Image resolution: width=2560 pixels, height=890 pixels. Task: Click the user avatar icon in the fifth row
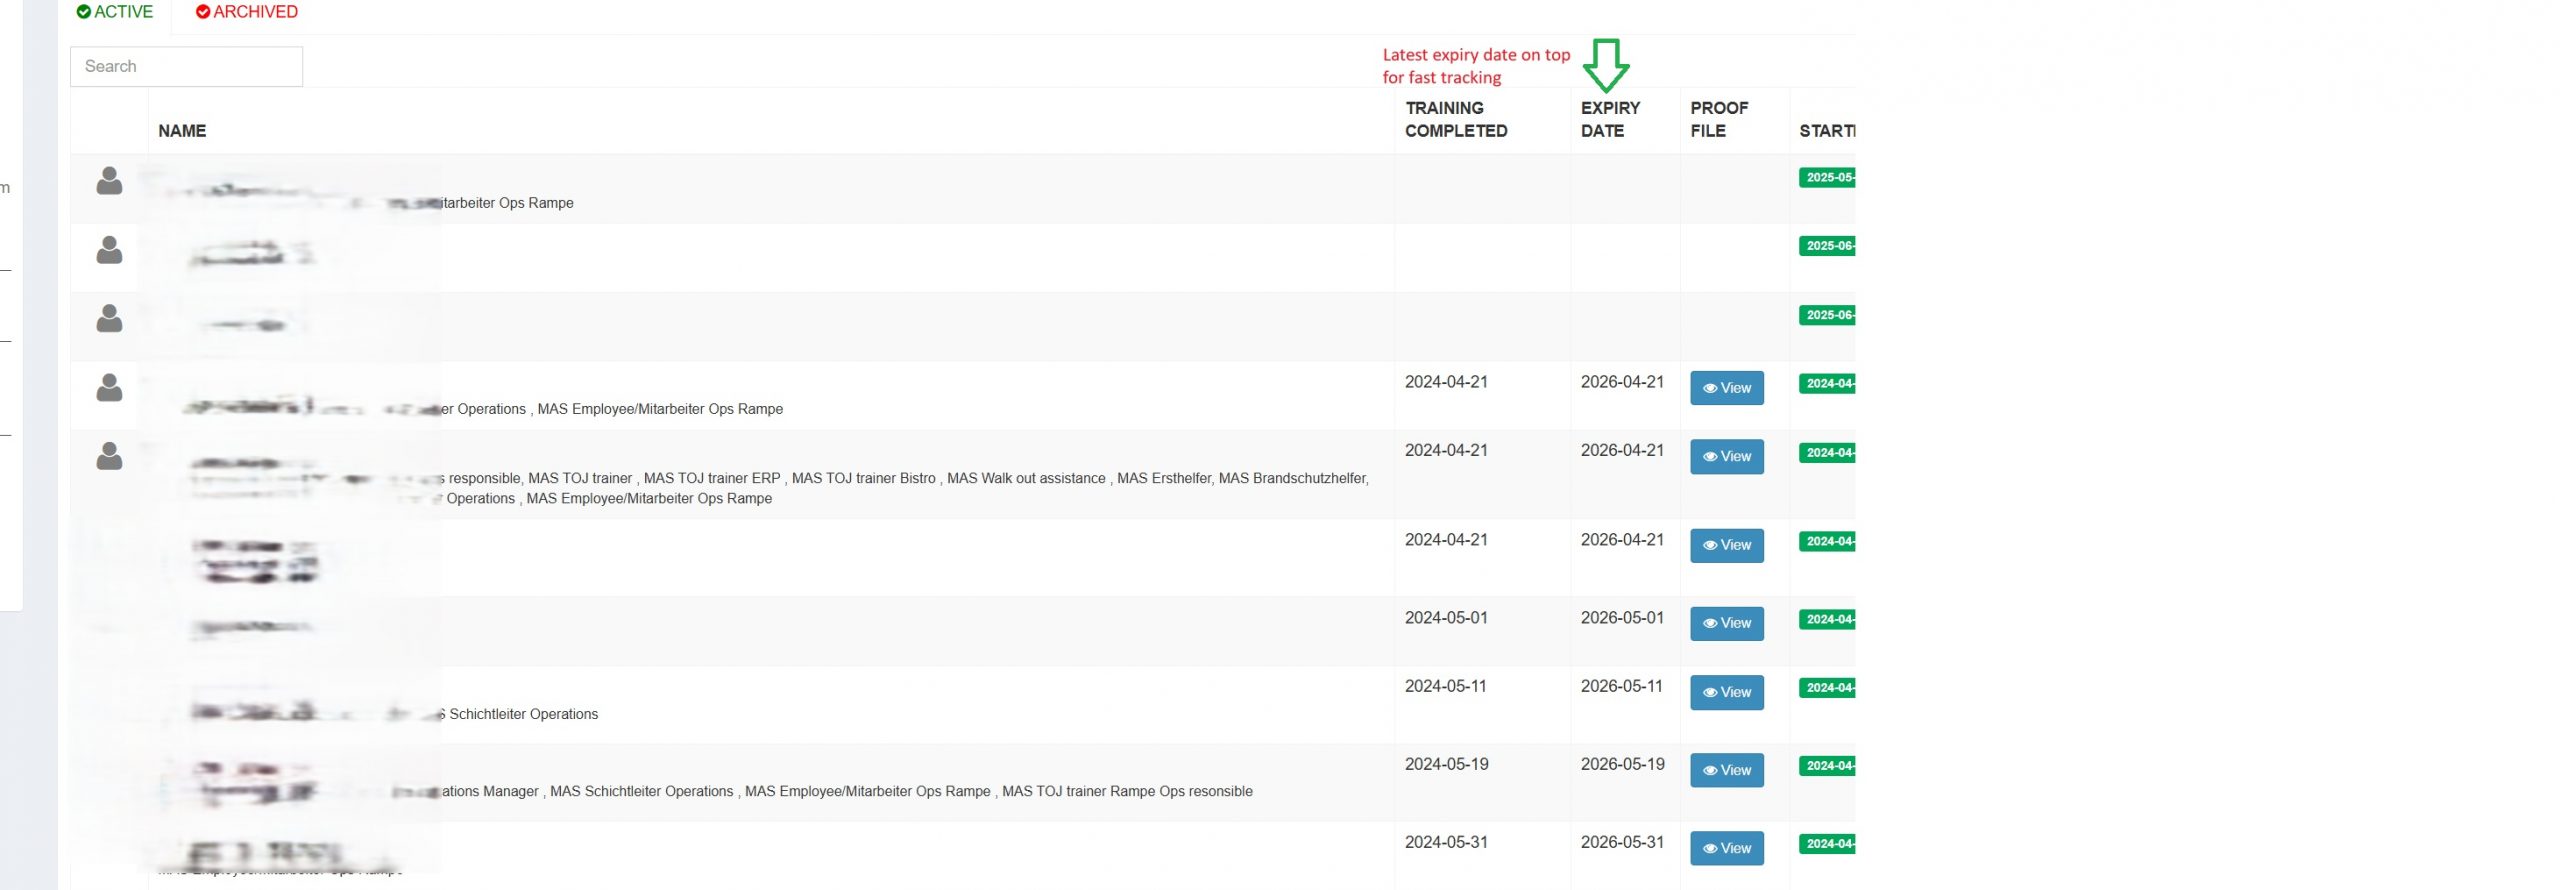coord(109,456)
